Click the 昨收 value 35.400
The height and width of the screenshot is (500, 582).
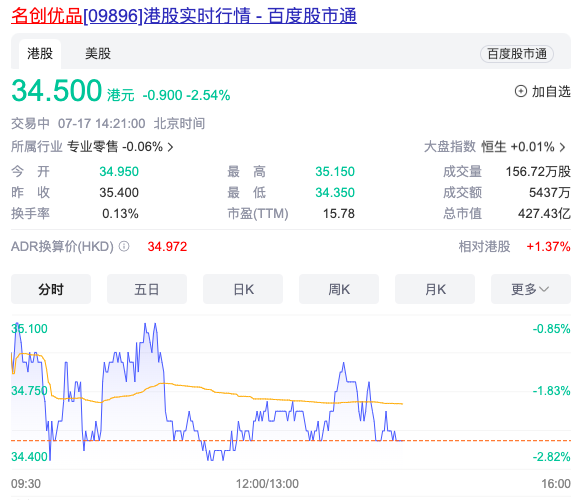119,193
